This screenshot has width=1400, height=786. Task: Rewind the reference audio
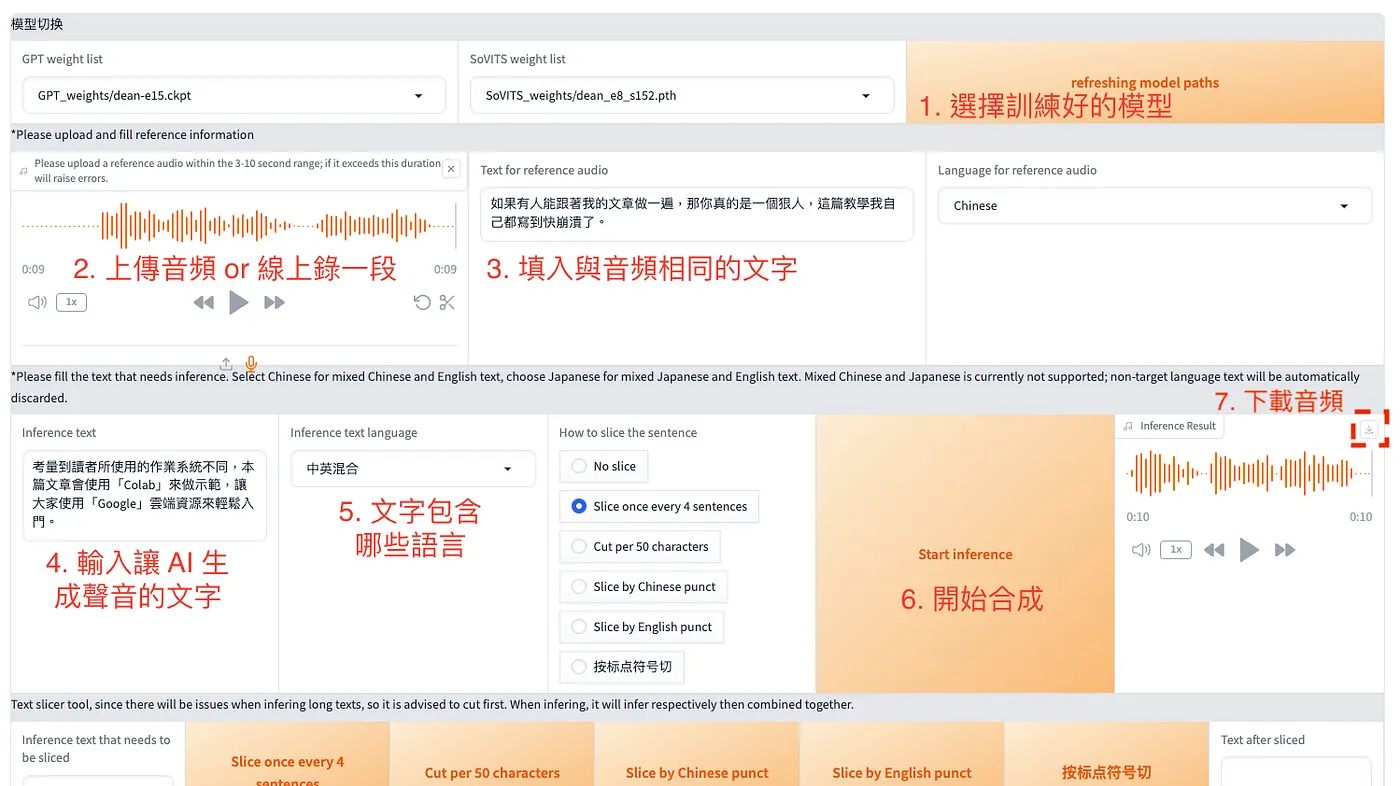(204, 302)
